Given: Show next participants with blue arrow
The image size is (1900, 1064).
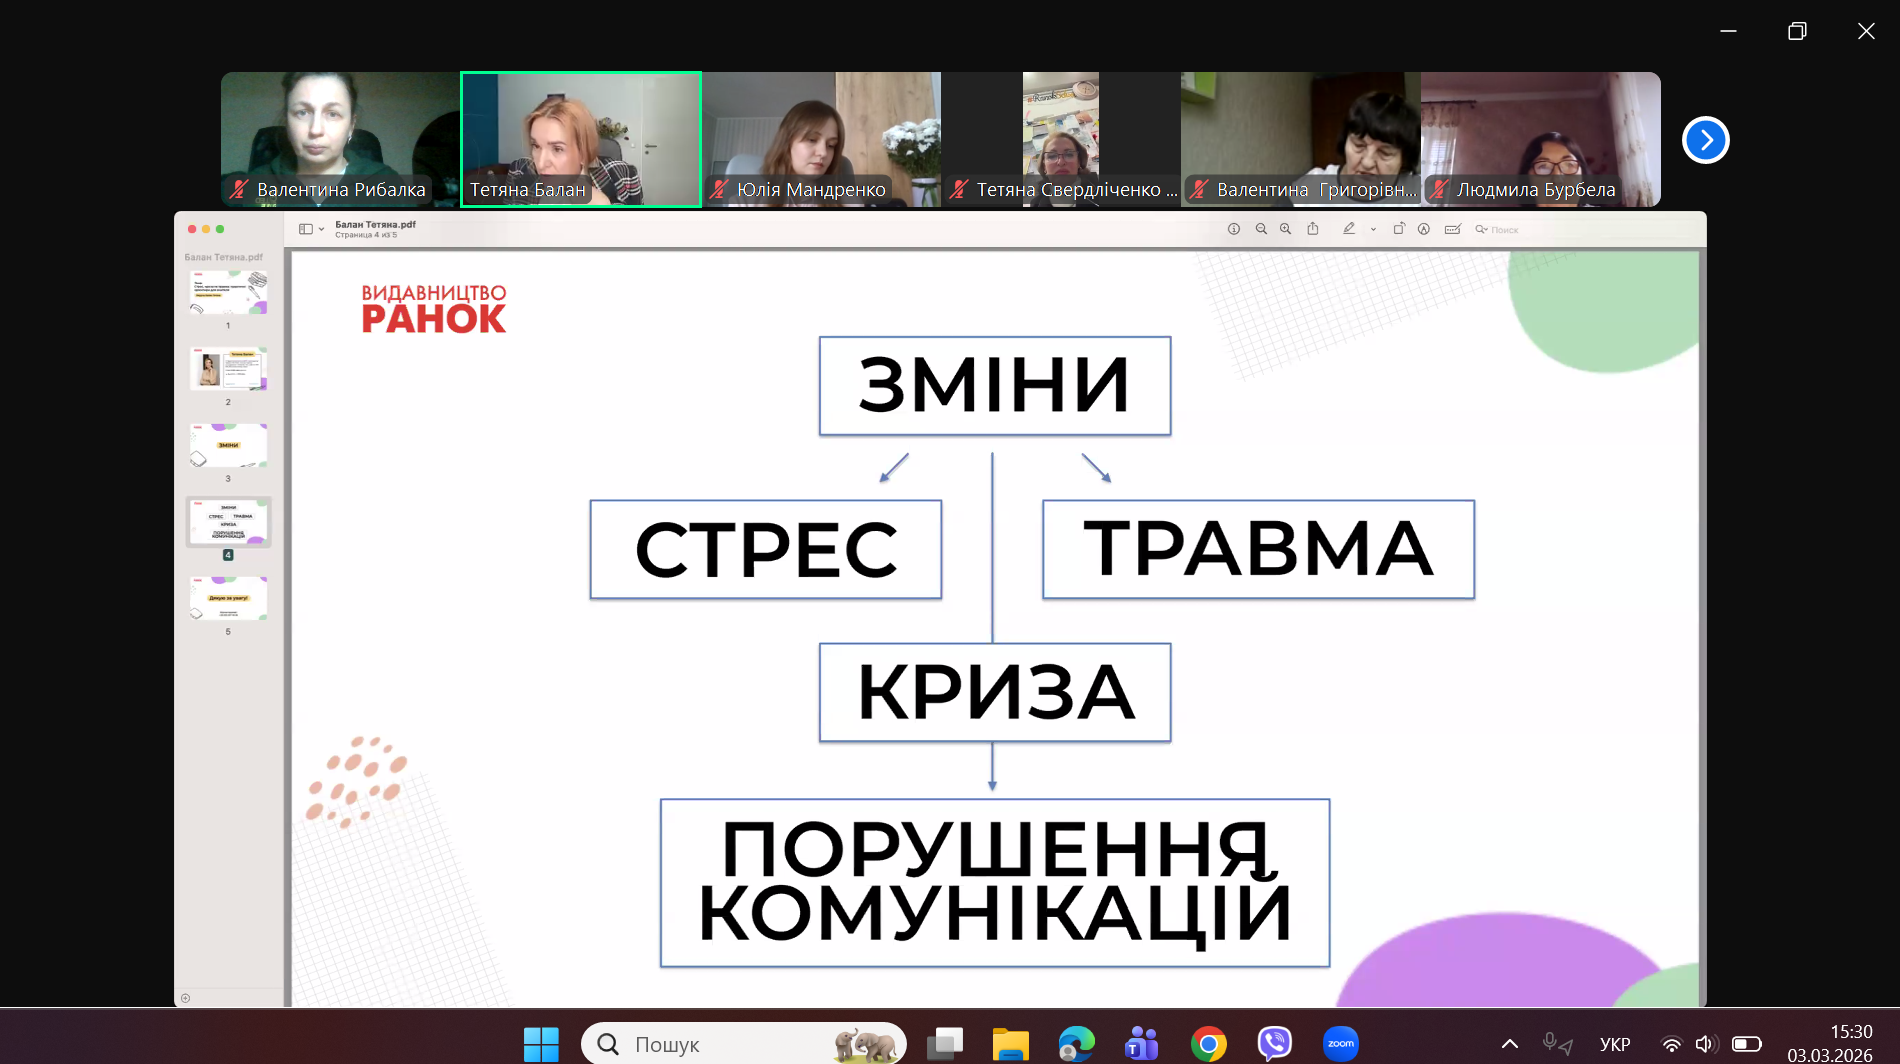Looking at the screenshot, I should pos(1705,140).
